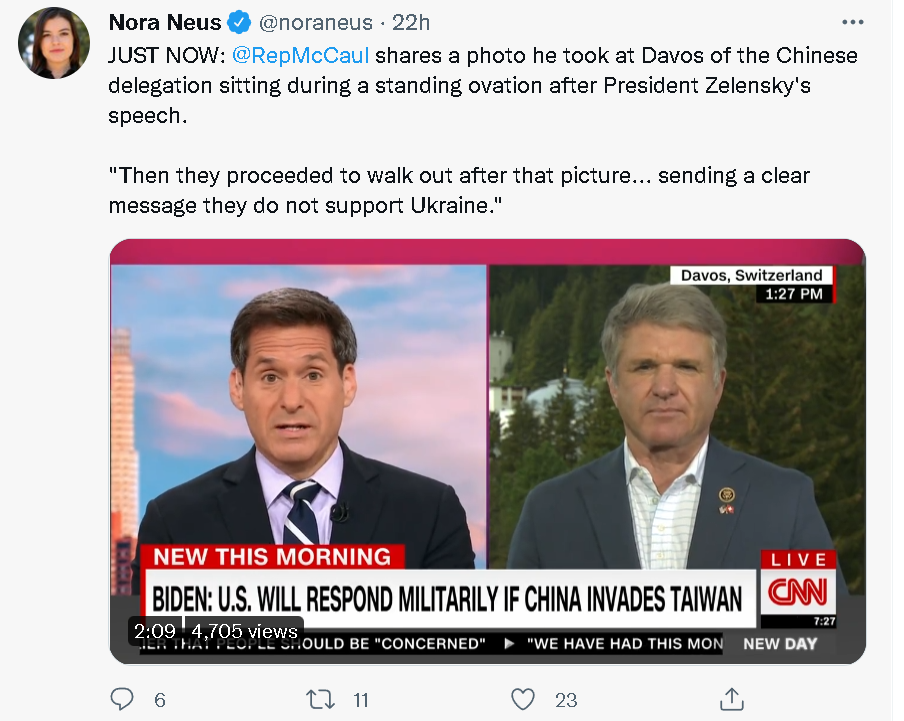
Task: Like the tweet with the heart icon
Action: (523, 698)
